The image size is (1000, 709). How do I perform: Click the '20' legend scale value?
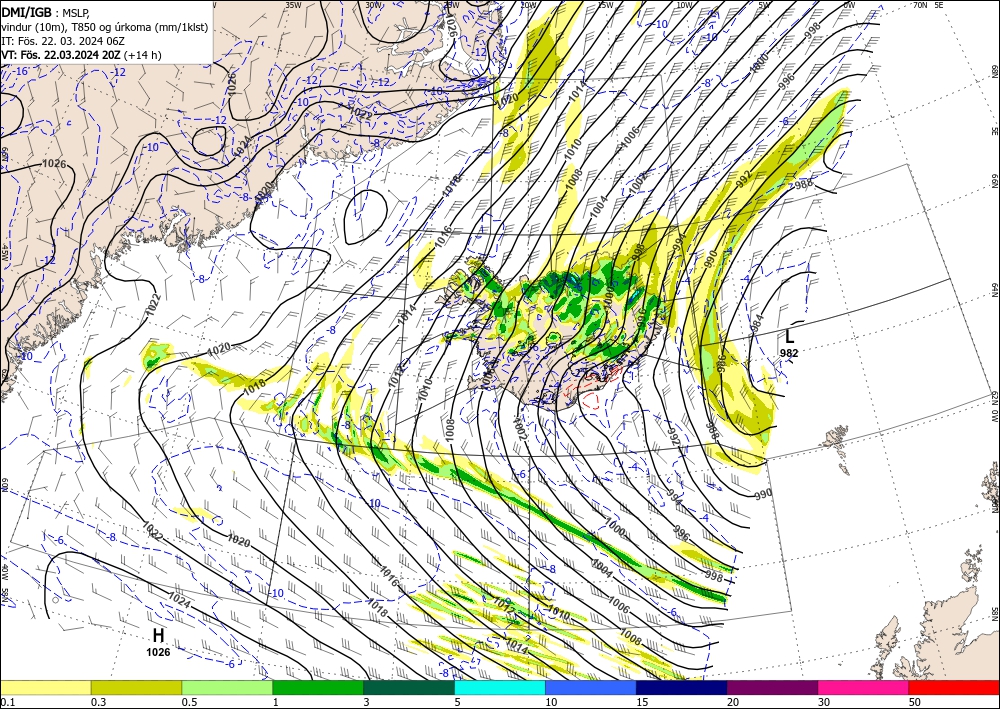coord(733,702)
